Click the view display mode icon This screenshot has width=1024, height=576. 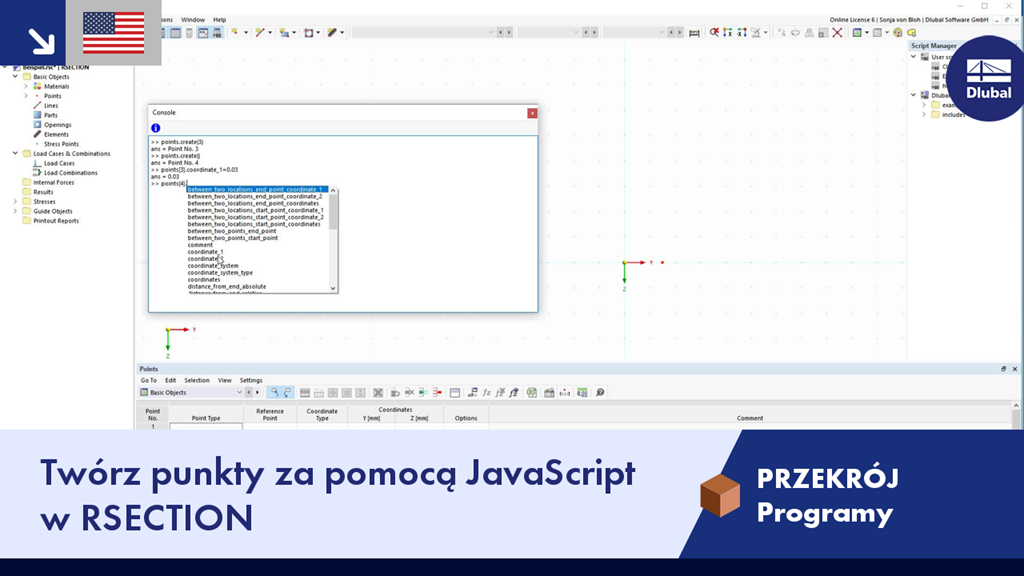857,33
